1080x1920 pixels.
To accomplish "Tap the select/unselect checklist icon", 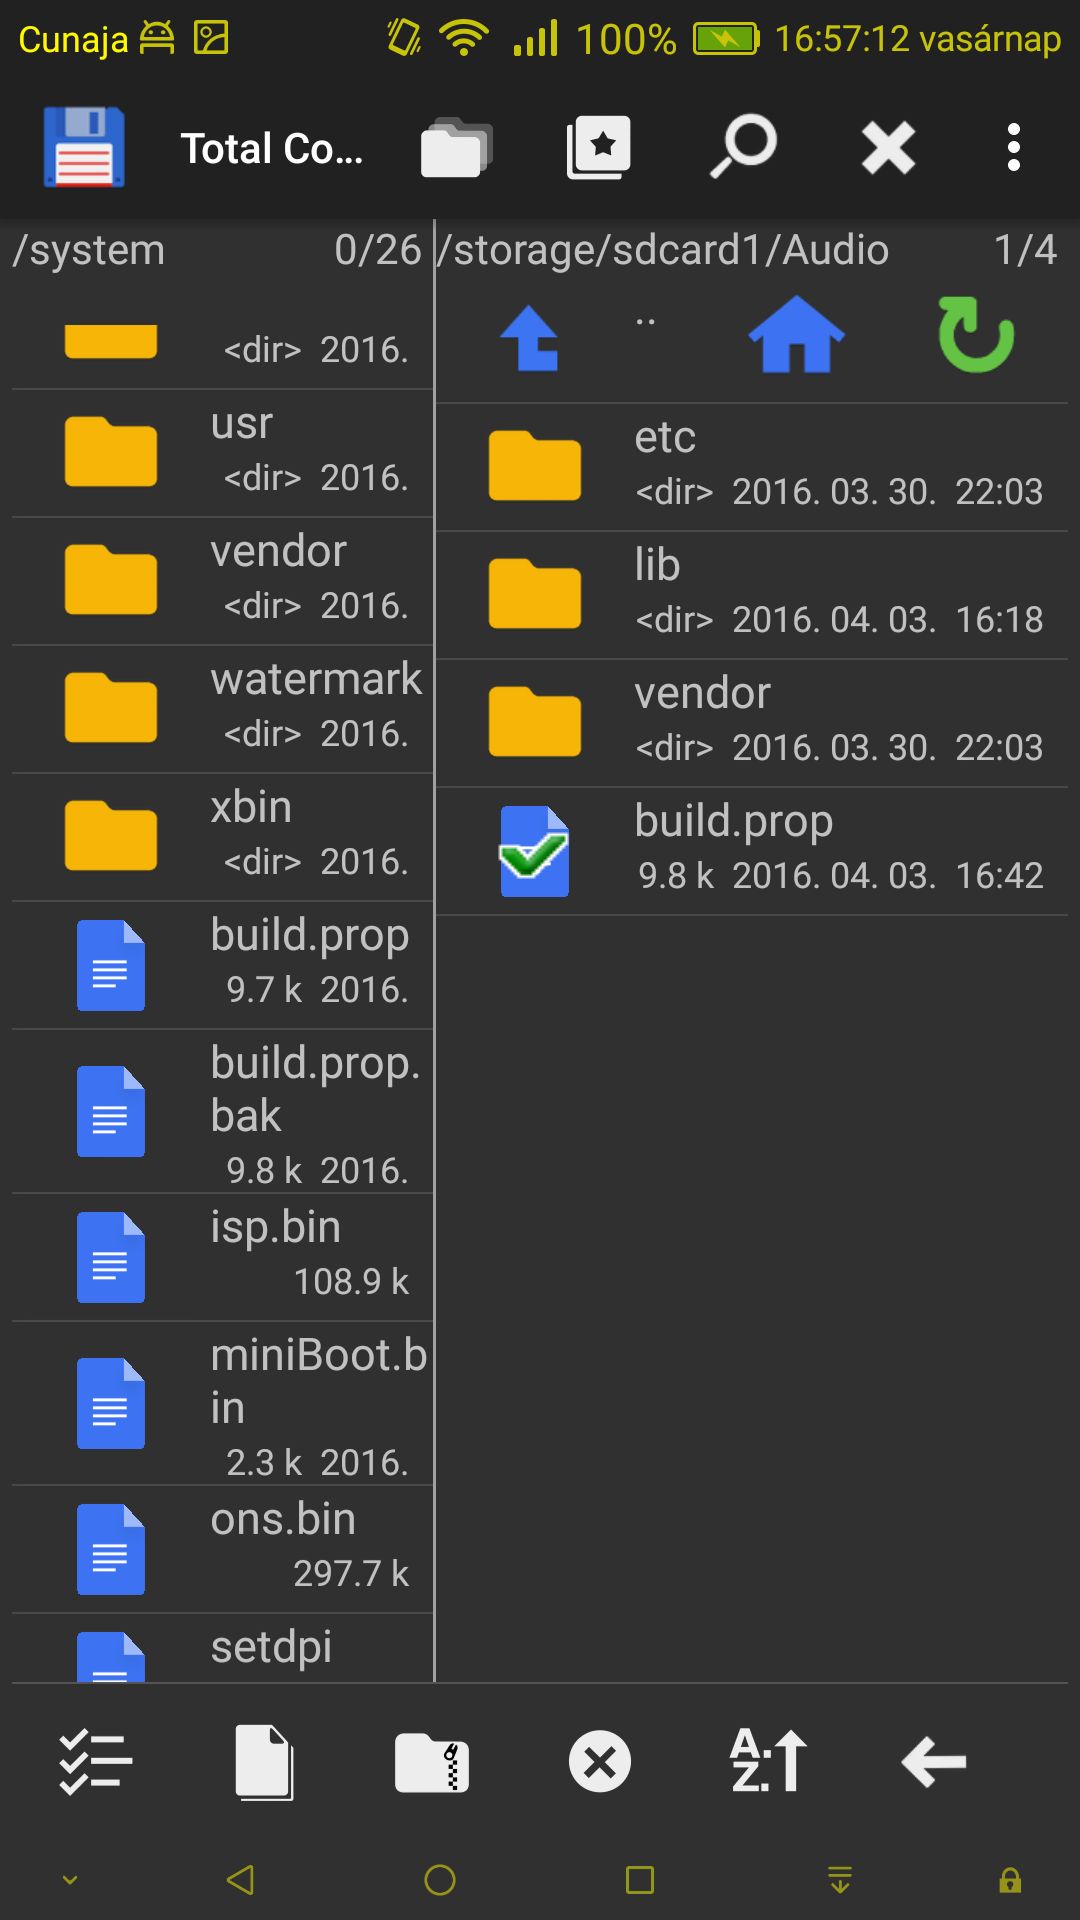I will tap(96, 1761).
